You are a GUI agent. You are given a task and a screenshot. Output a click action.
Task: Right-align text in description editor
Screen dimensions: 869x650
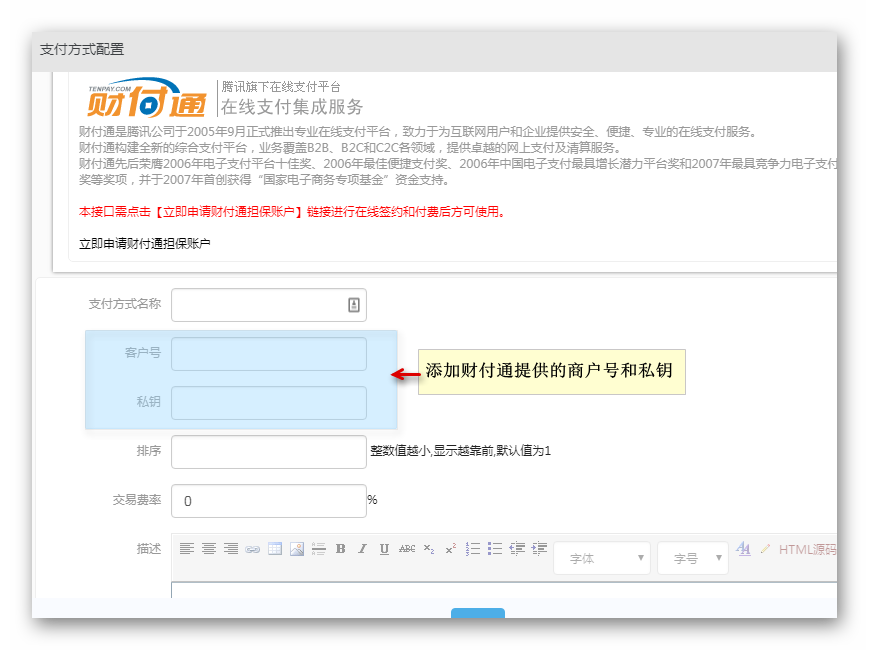231,549
